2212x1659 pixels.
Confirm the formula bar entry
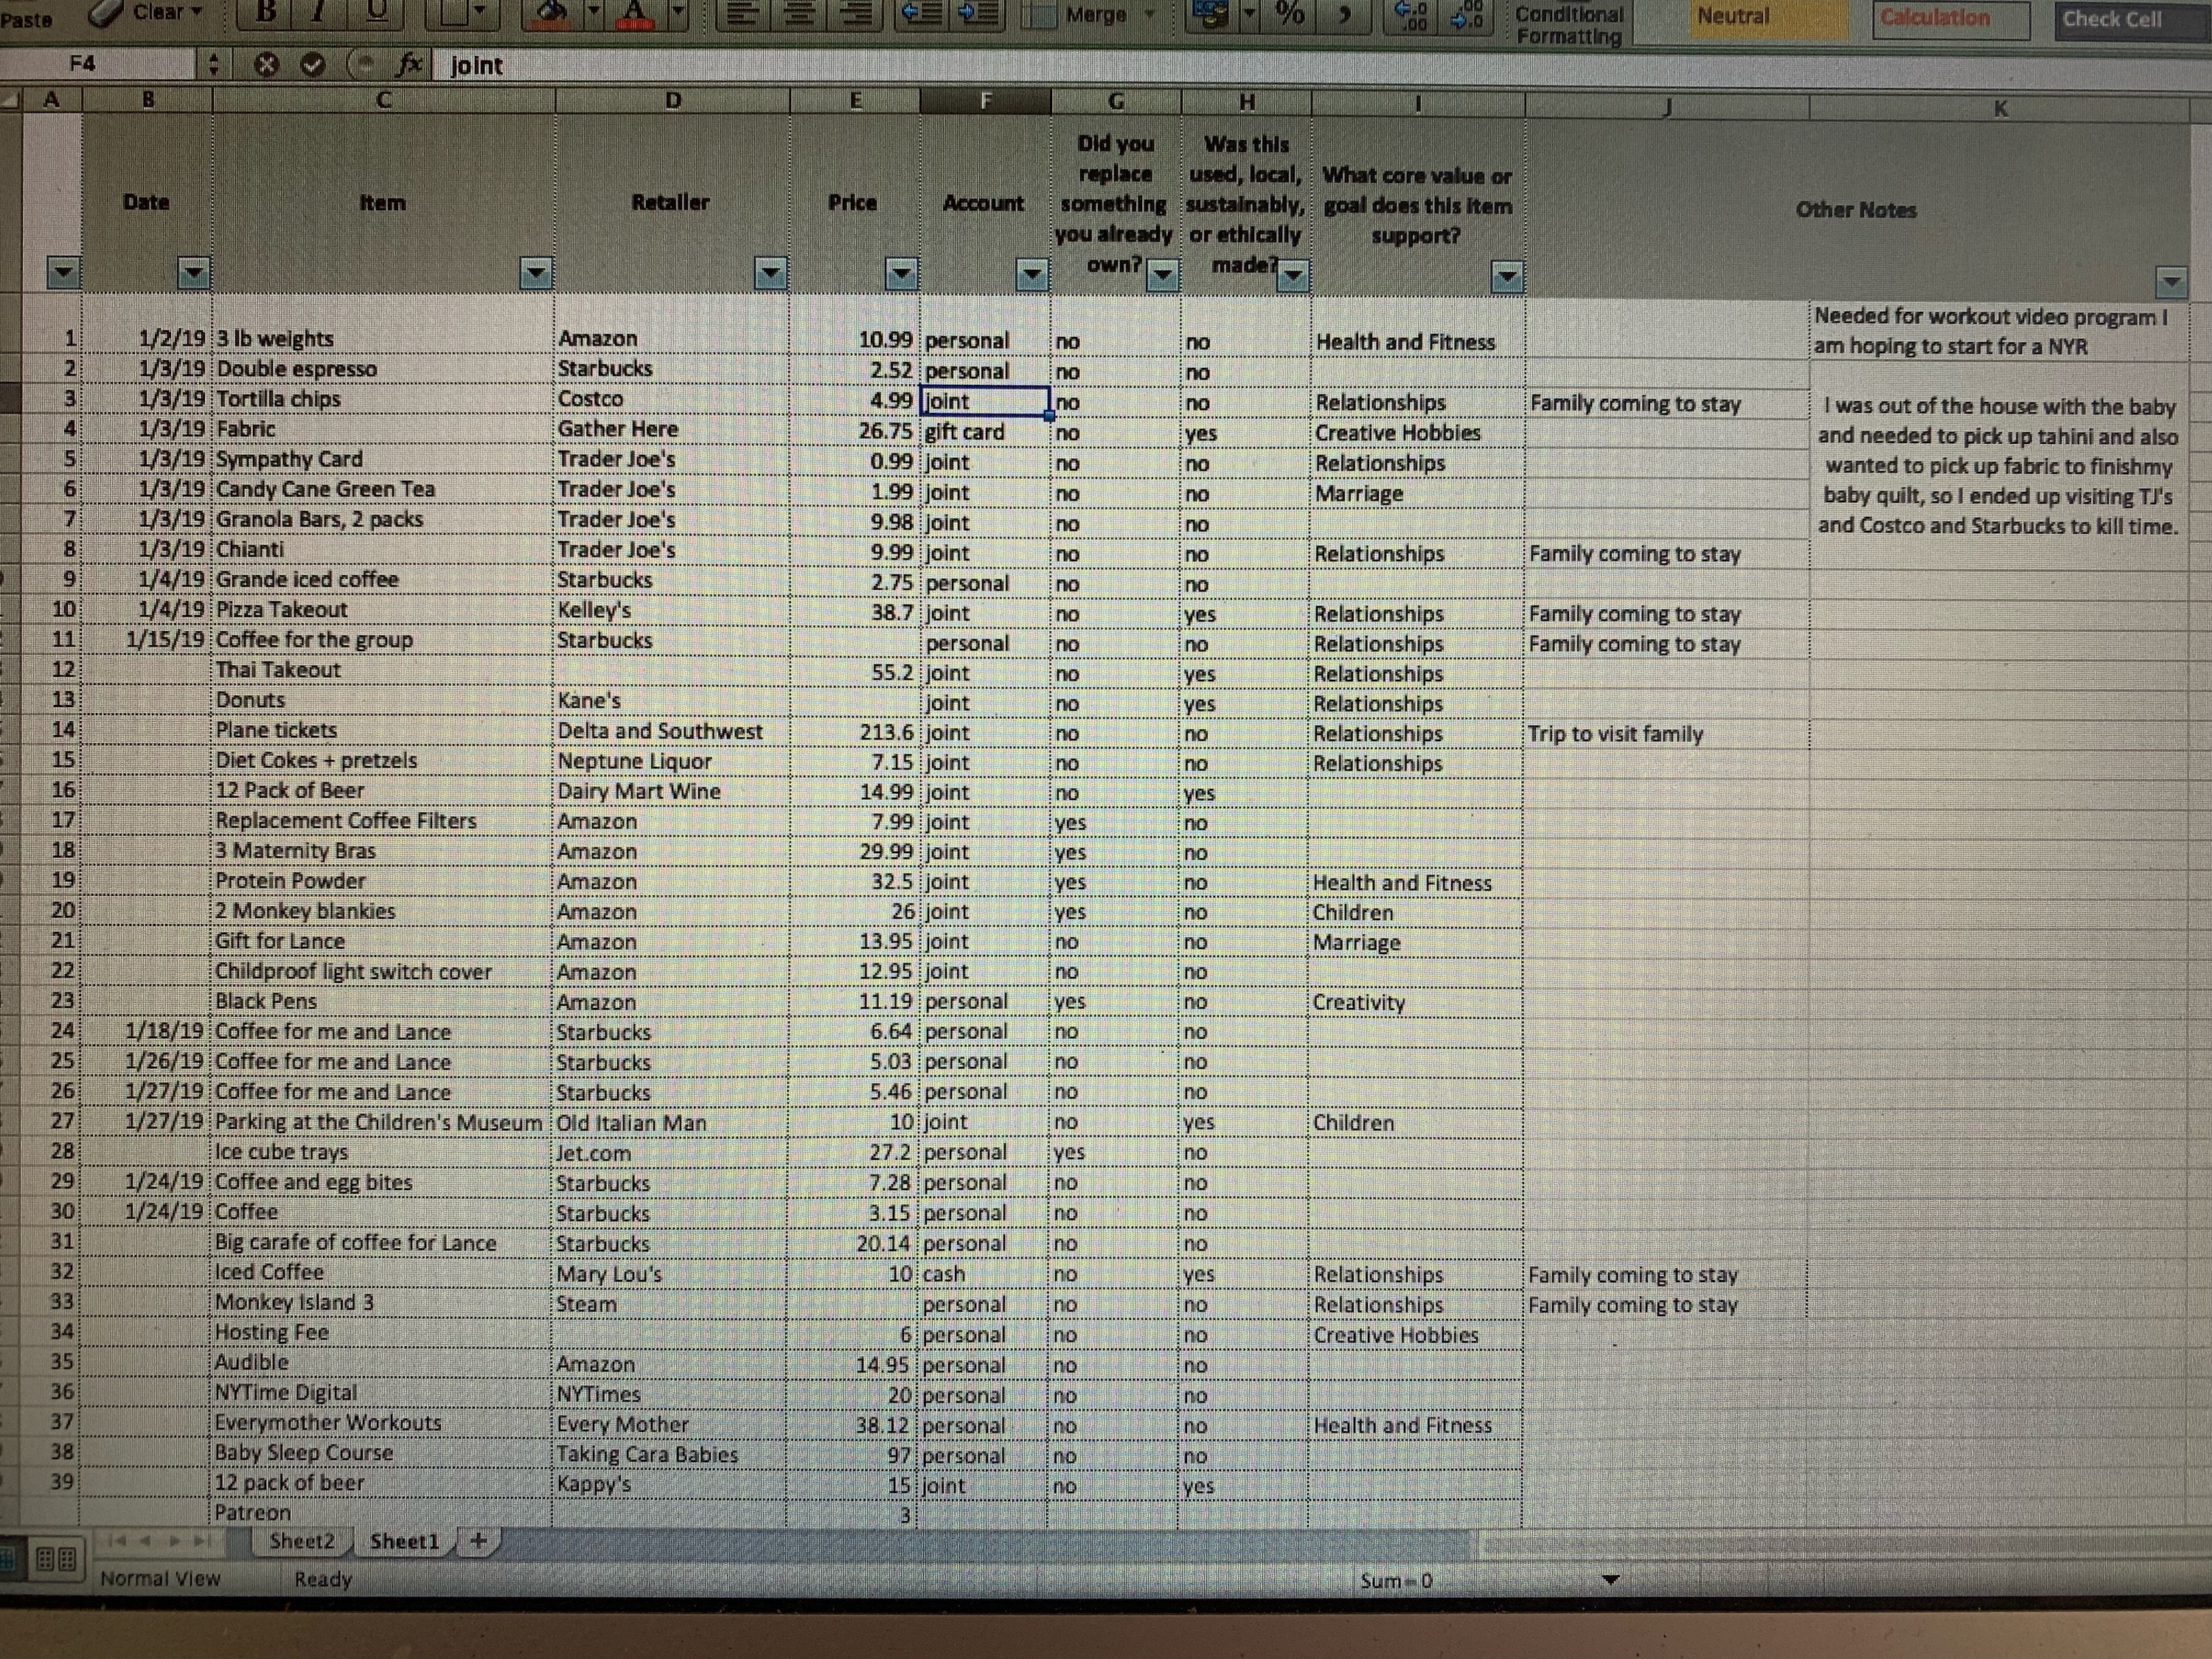pyautogui.click(x=313, y=65)
